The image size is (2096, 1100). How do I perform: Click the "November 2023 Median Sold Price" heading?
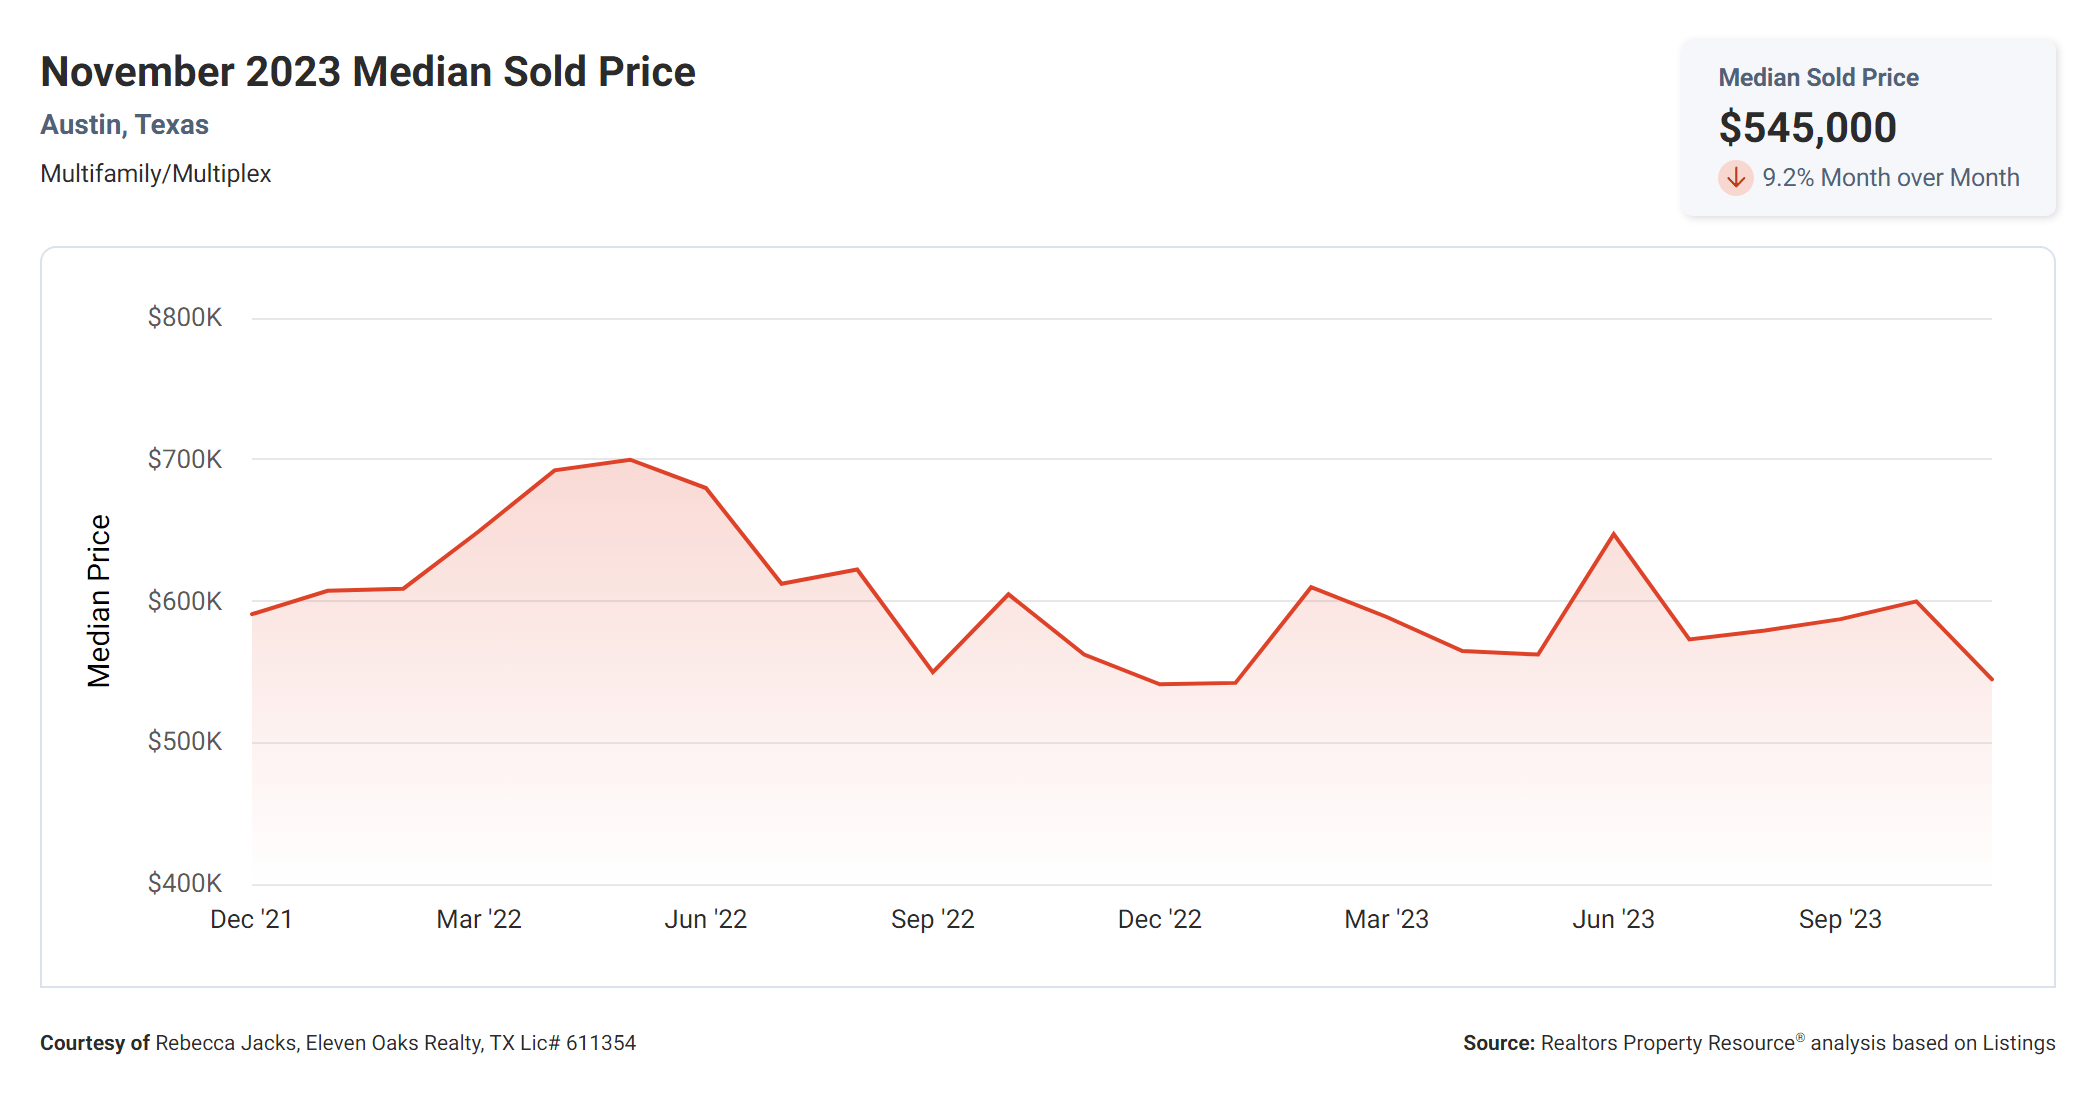point(367,72)
